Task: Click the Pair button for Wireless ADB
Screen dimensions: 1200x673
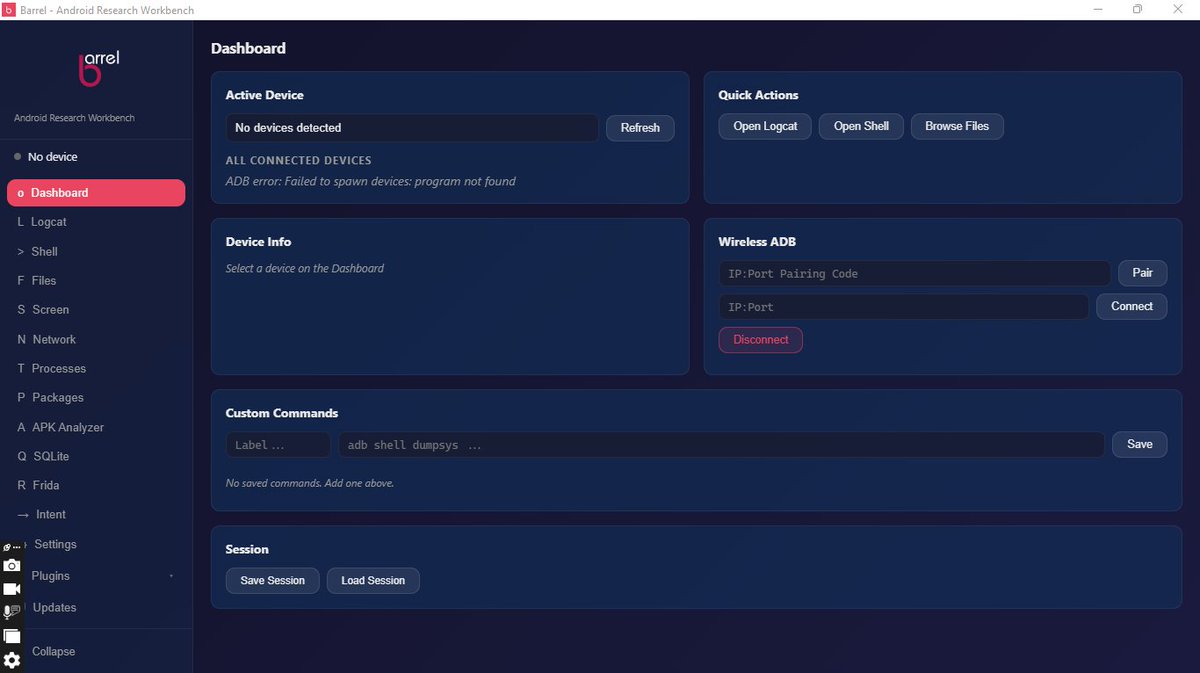Action: 1142,273
